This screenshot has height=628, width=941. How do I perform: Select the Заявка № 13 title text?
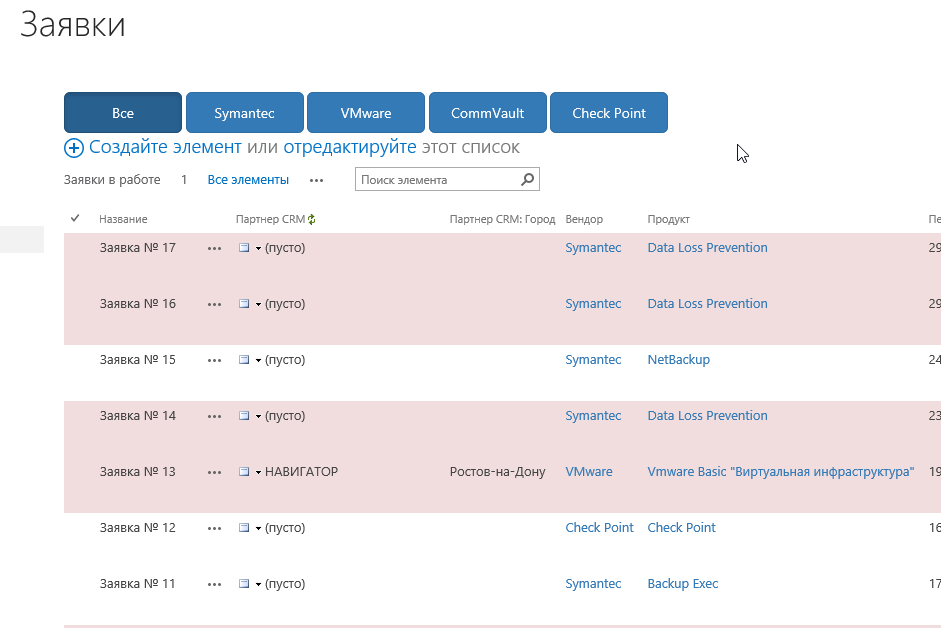(137, 472)
